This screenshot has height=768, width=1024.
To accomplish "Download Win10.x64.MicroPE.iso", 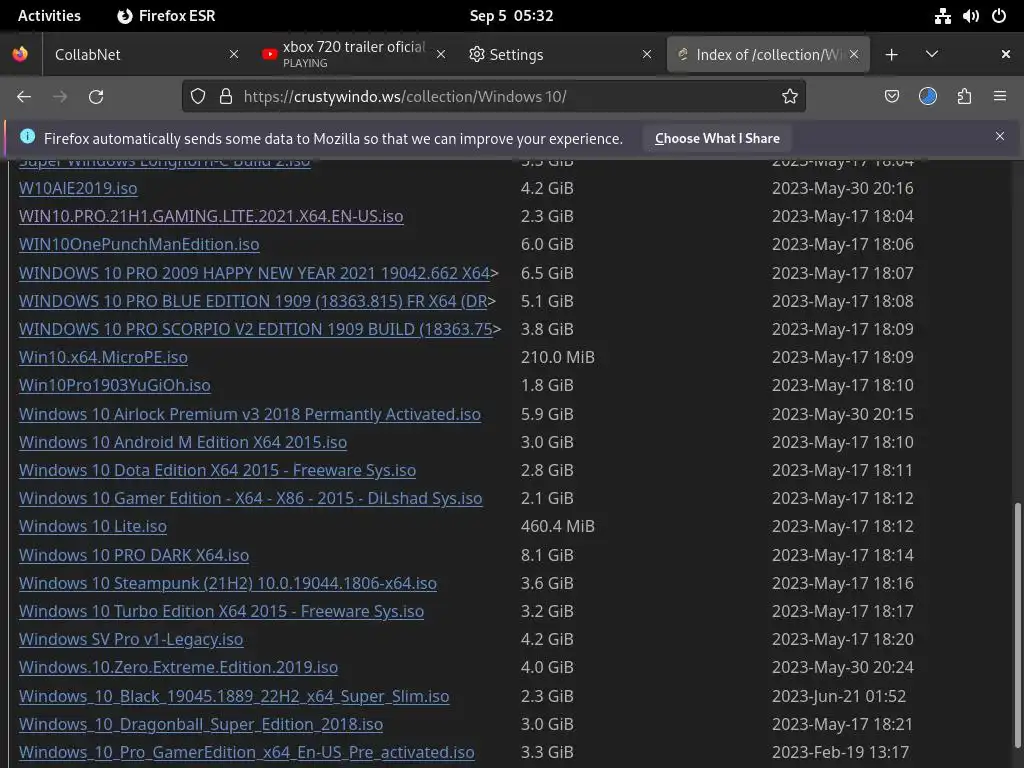I will 103,357.
